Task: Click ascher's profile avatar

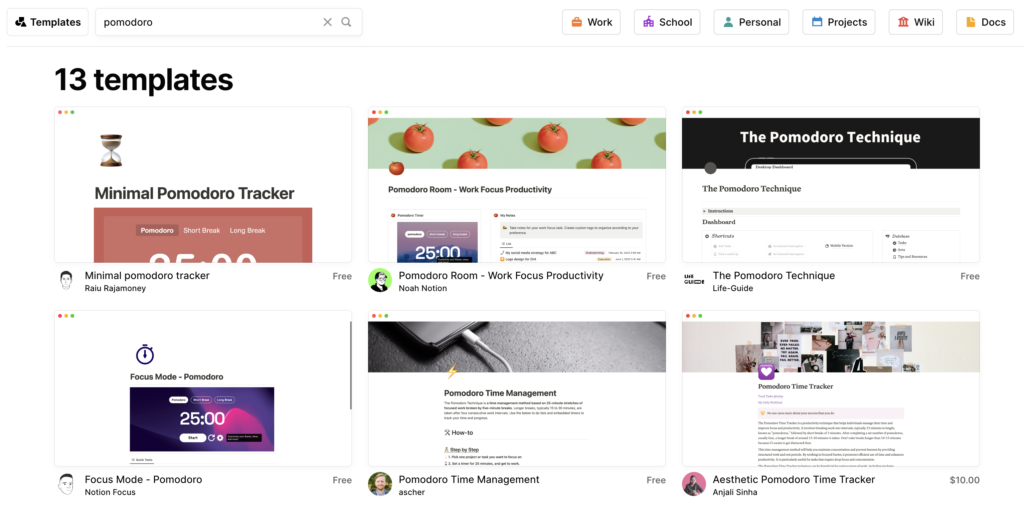Action: 380,485
